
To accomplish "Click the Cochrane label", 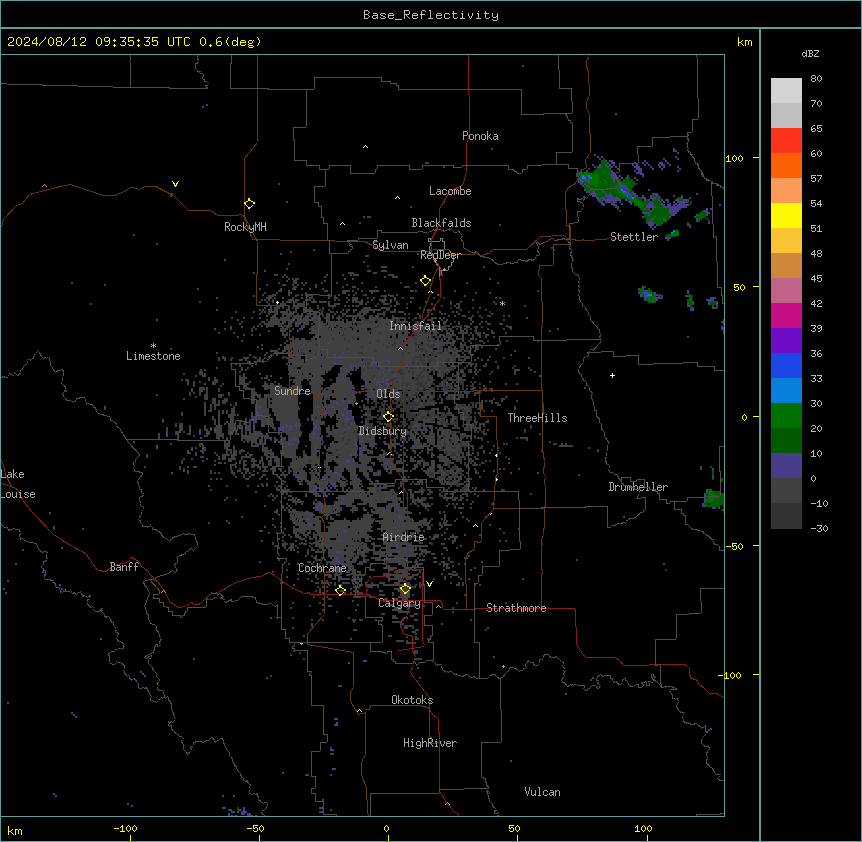I will tap(322, 568).
